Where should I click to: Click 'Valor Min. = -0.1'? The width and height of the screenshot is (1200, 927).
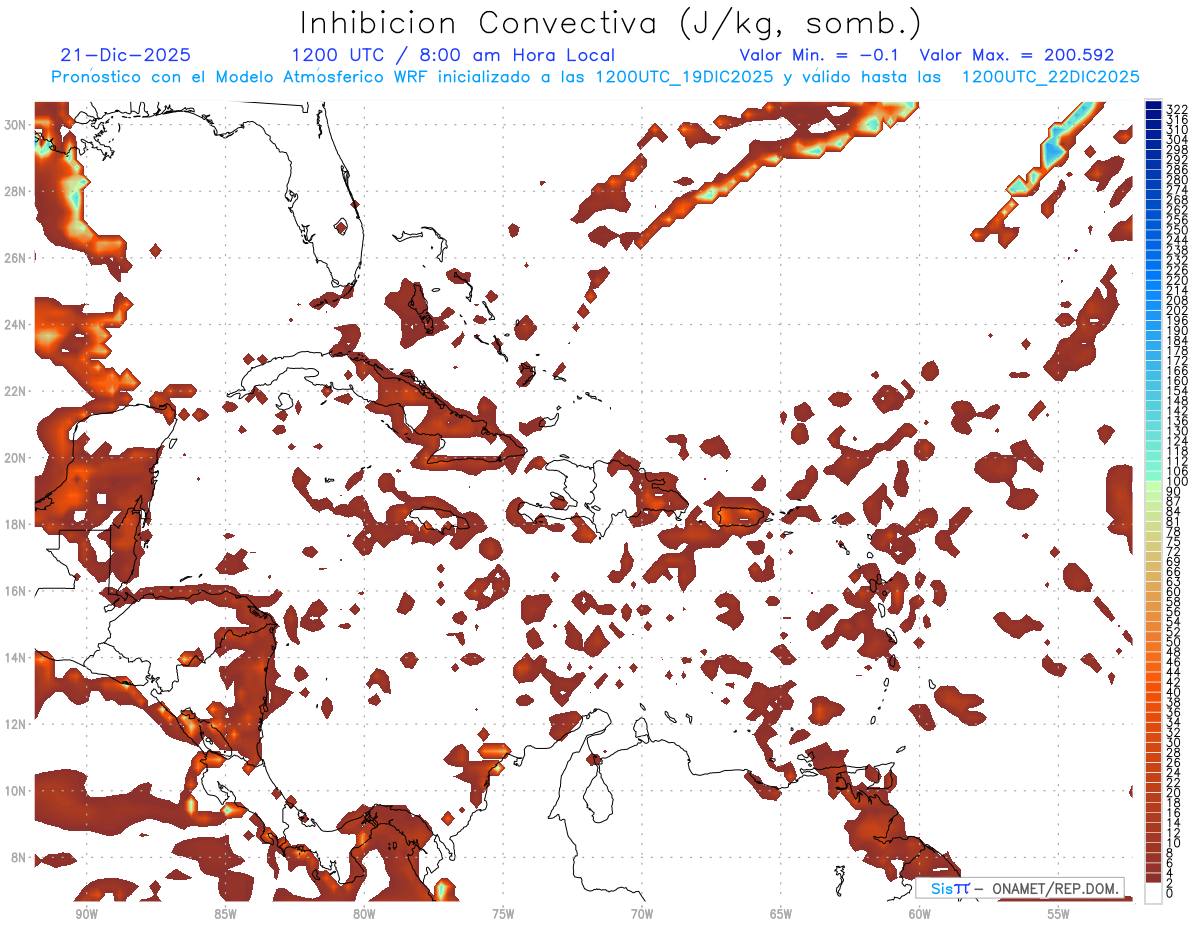click(x=820, y=55)
